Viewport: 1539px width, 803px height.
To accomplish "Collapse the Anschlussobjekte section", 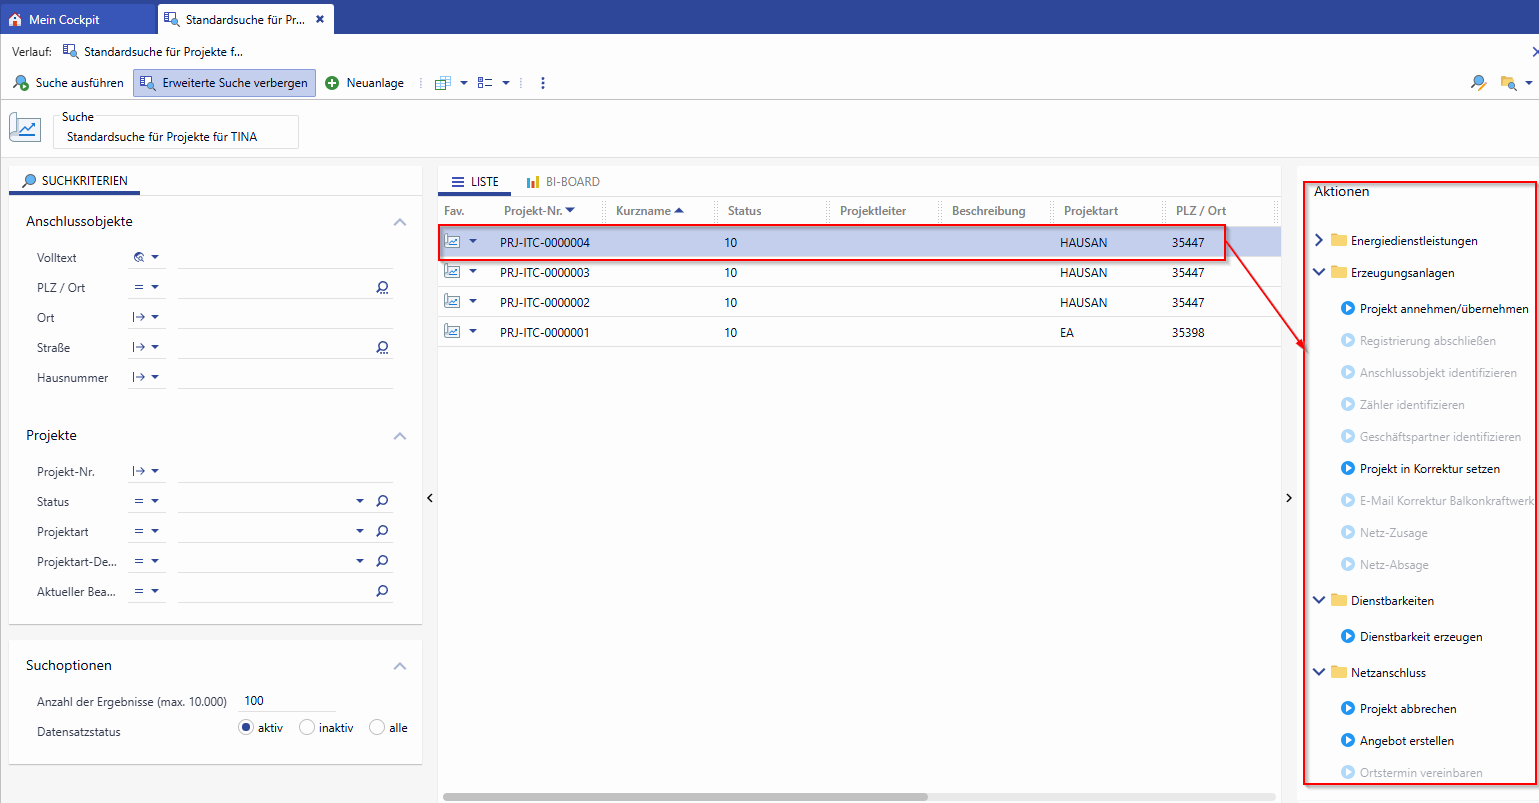I will click(400, 222).
